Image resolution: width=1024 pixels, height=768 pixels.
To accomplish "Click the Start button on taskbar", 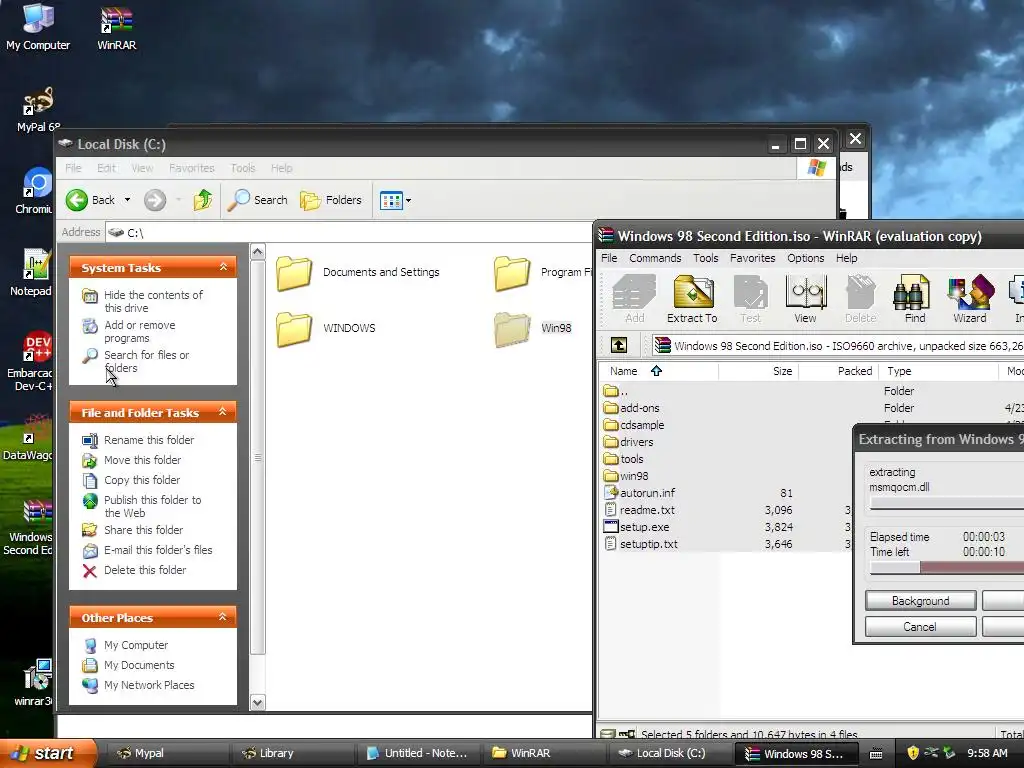I will coord(47,753).
